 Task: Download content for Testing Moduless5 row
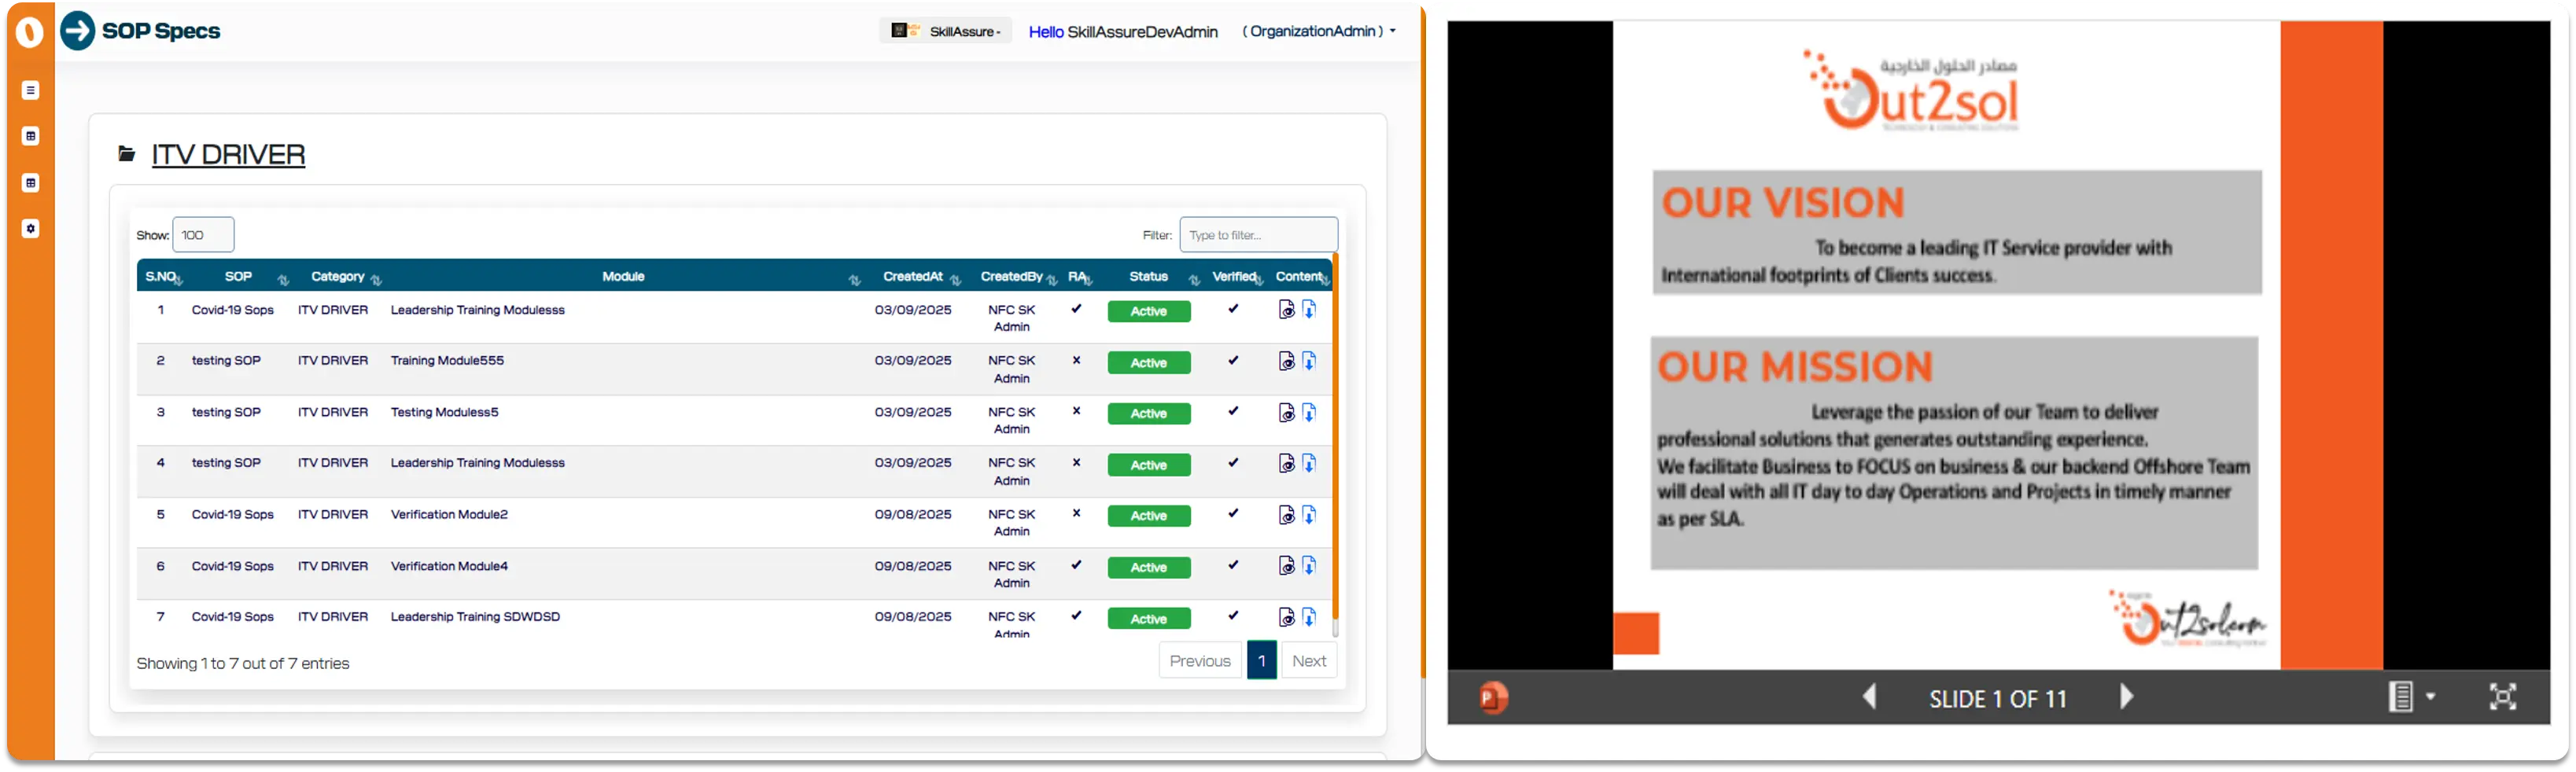pyautogui.click(x=1309, y=414)
